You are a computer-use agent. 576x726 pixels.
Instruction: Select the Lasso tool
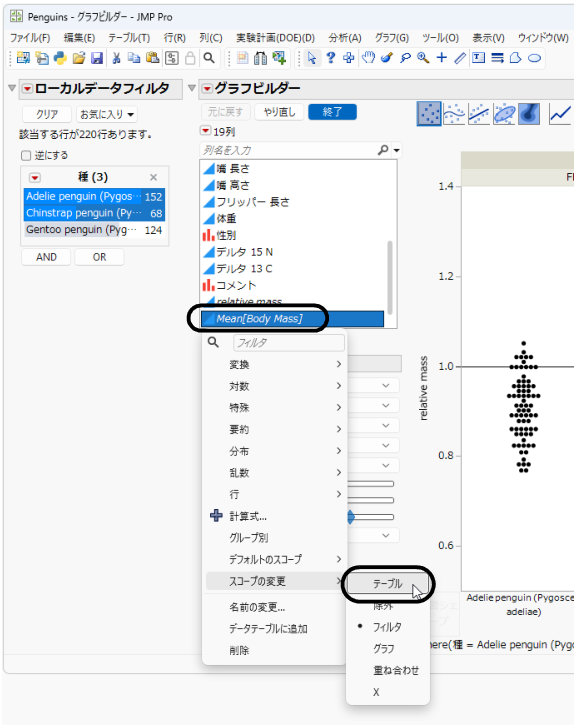pyautogui.click(x=405, y=58)
